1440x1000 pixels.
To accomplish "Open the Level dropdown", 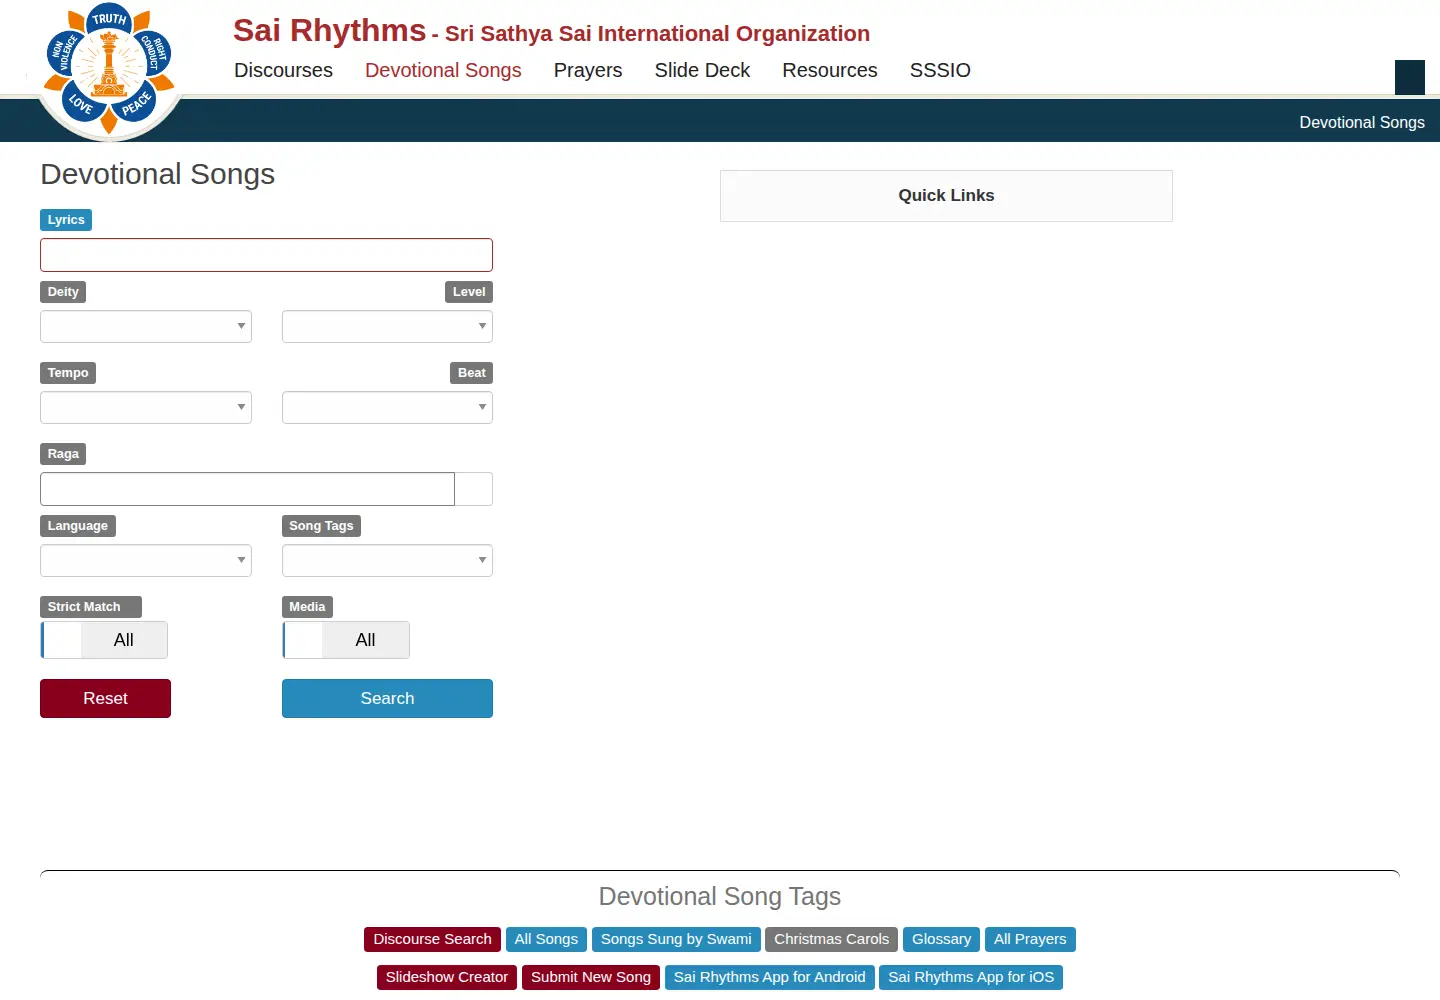I will [x=387, y=326].
